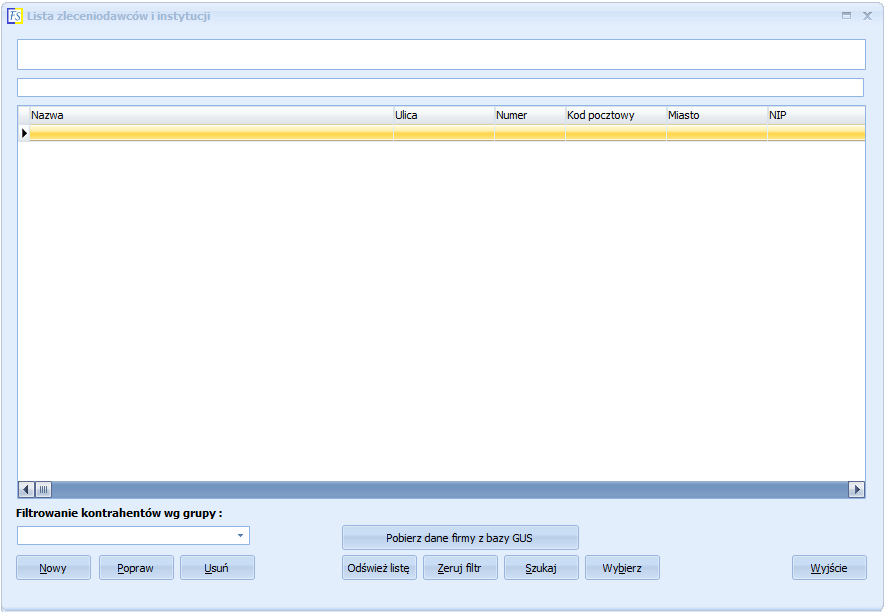Image resolution: width=885 pixels, height=612 pixels.
Task: Sort by the Nazwa column header
Action: click(211, 115)
